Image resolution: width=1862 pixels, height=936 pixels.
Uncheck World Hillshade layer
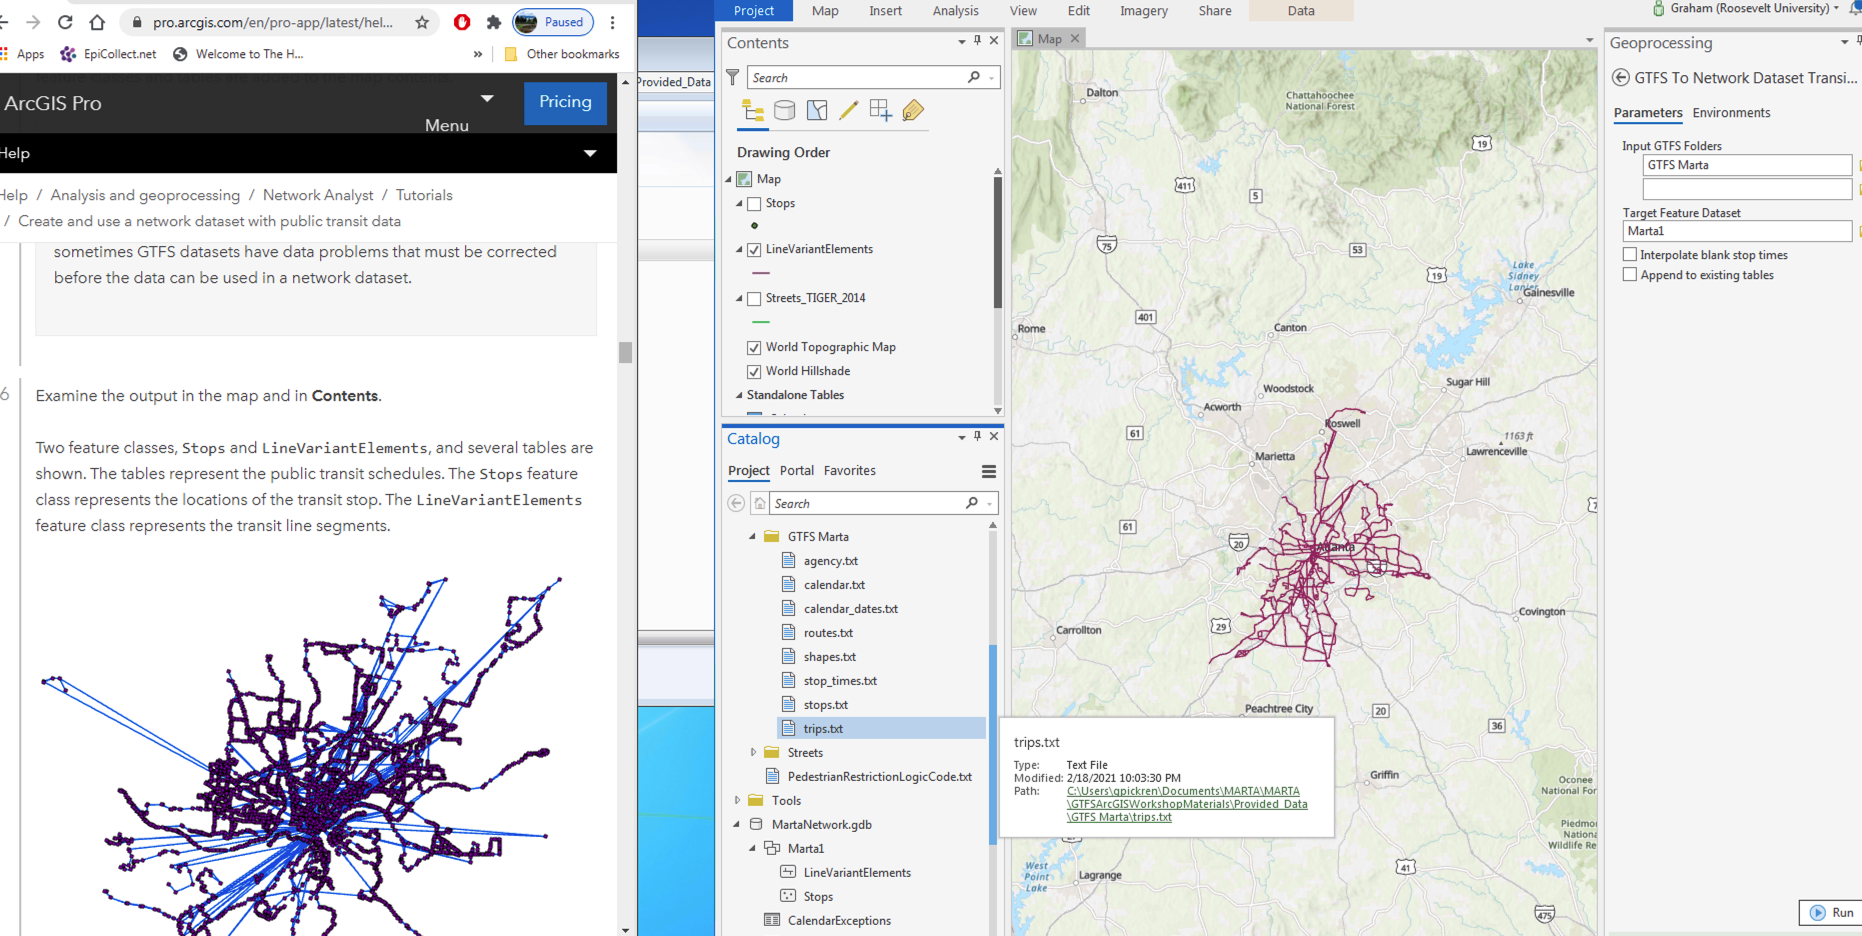coord(754,372)
